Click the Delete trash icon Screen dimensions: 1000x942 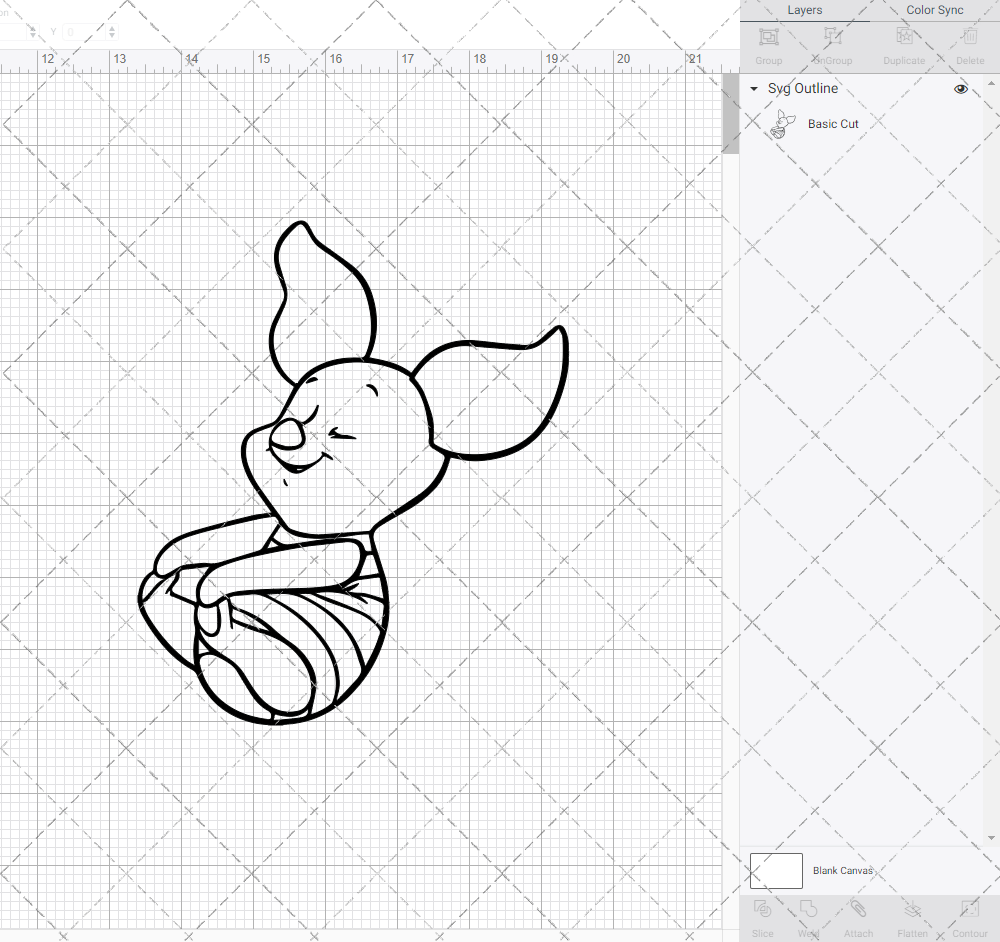(x=970, y=36)
